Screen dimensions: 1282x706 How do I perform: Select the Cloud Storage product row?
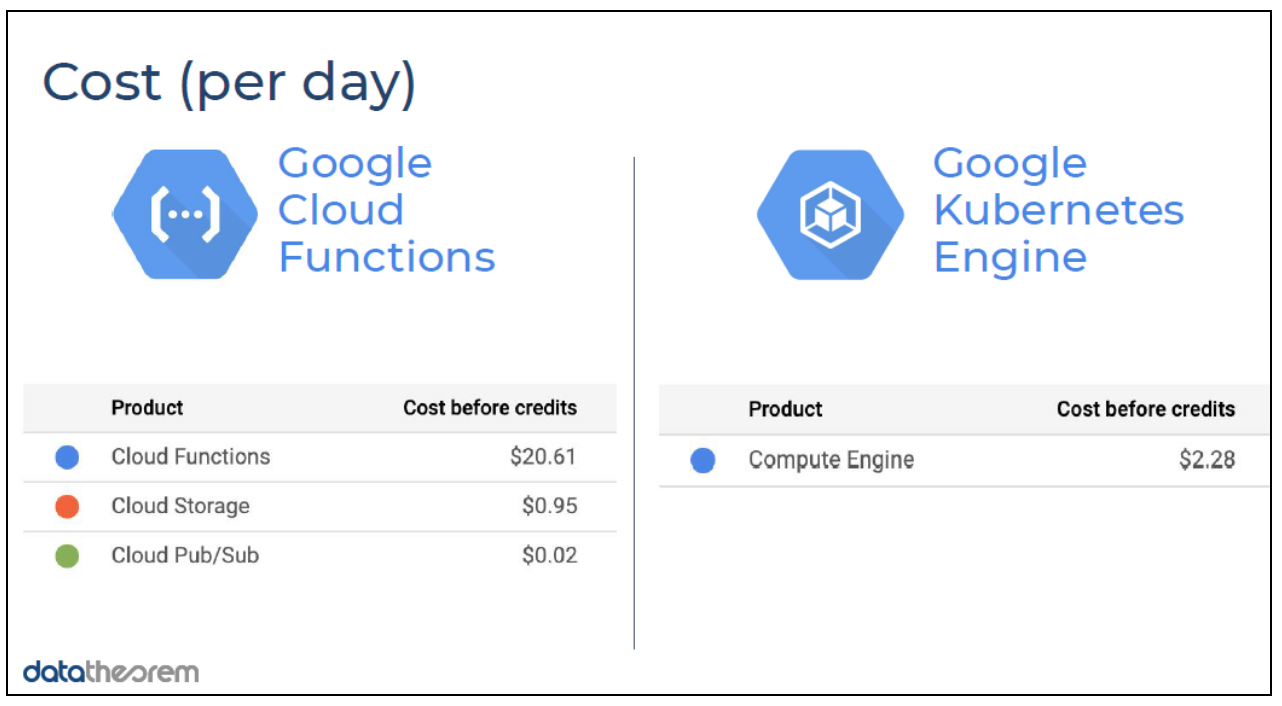320,506
